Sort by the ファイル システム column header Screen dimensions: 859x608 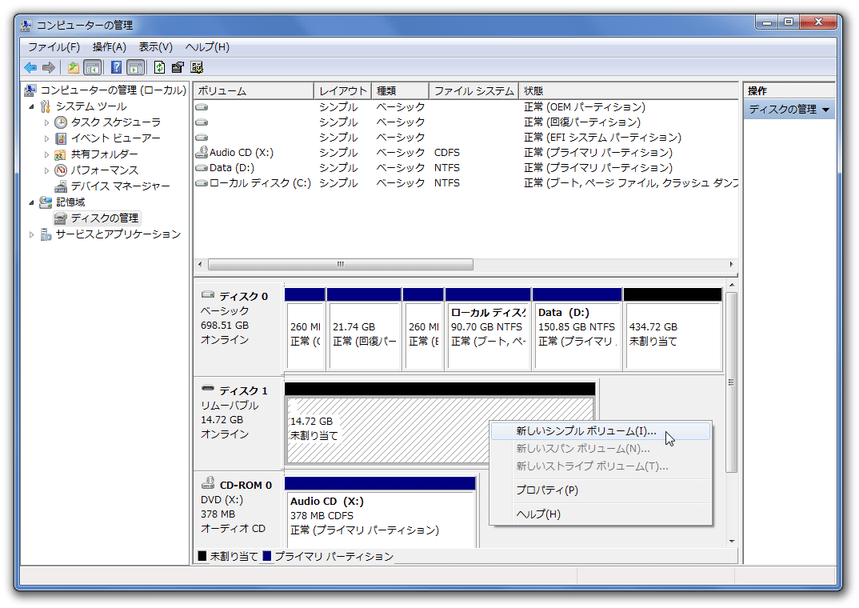pyautogui.click(x=474, y=91)
